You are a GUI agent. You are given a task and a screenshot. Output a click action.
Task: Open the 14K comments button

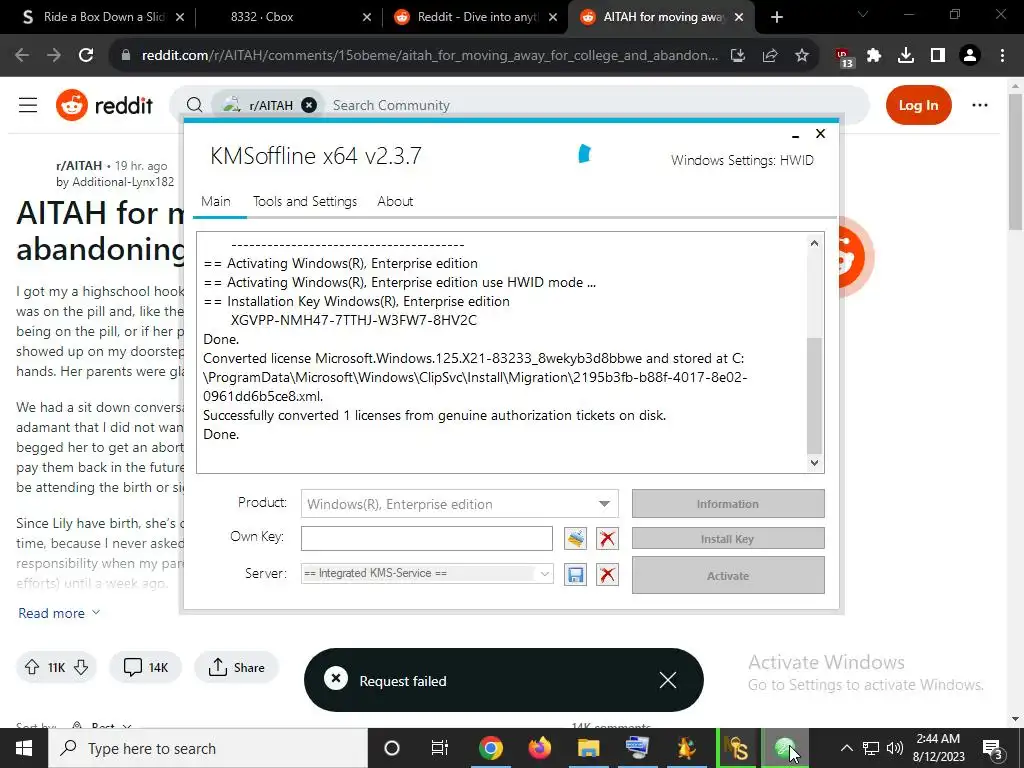click(146, 667)
